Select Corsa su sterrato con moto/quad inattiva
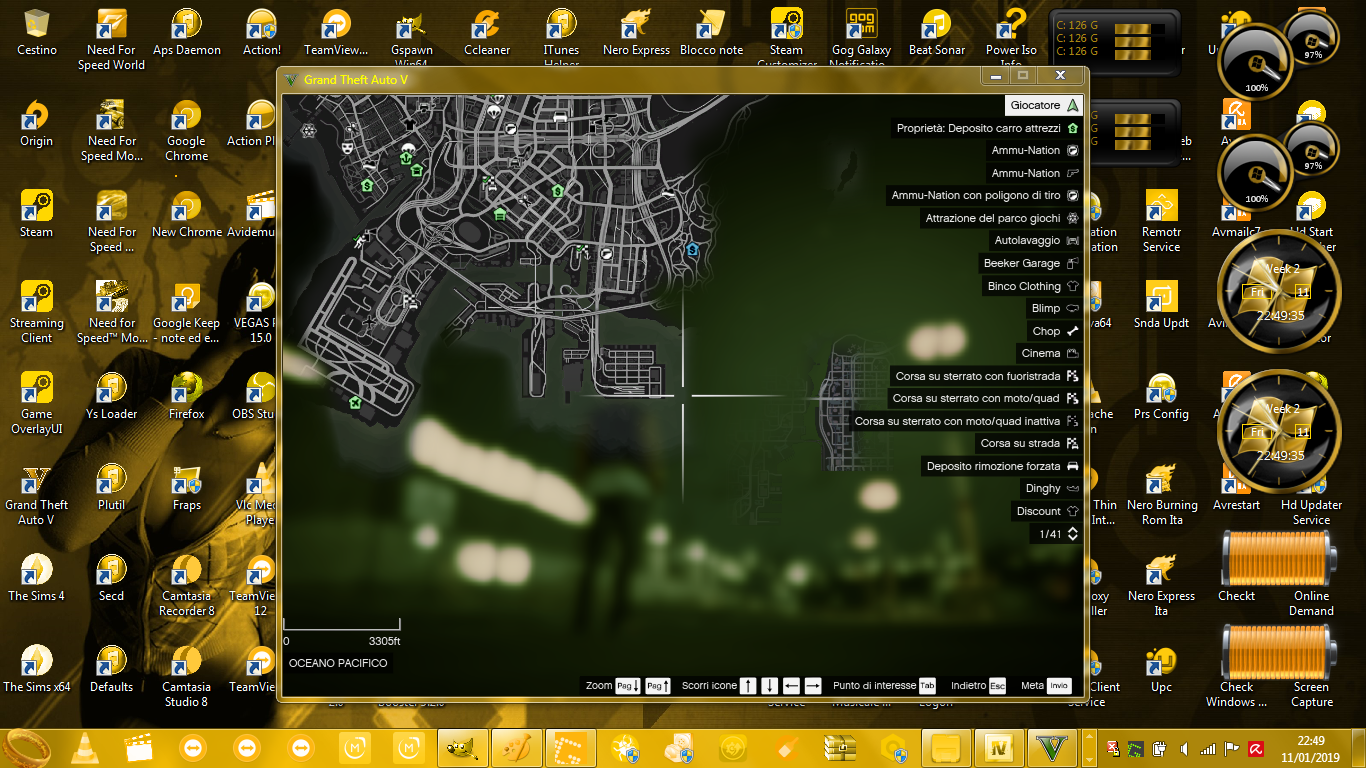The image size is (1366, 768). [x=965, y=421]
